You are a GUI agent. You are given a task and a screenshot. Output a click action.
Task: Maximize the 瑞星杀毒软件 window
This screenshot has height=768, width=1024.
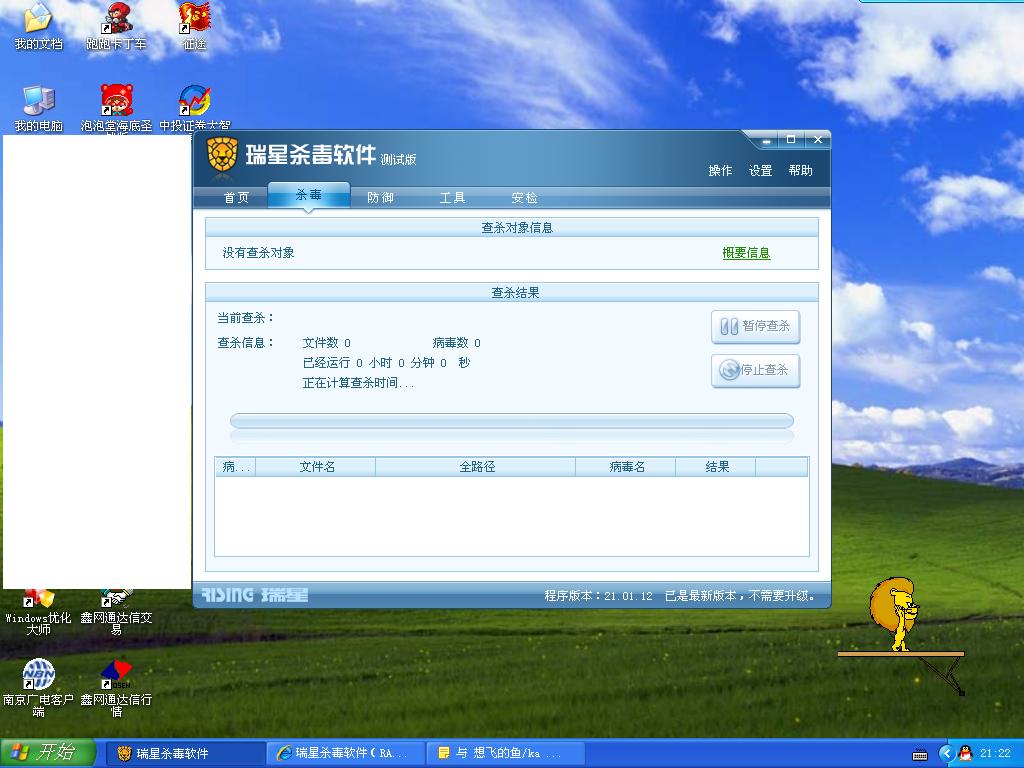point(791,140)
